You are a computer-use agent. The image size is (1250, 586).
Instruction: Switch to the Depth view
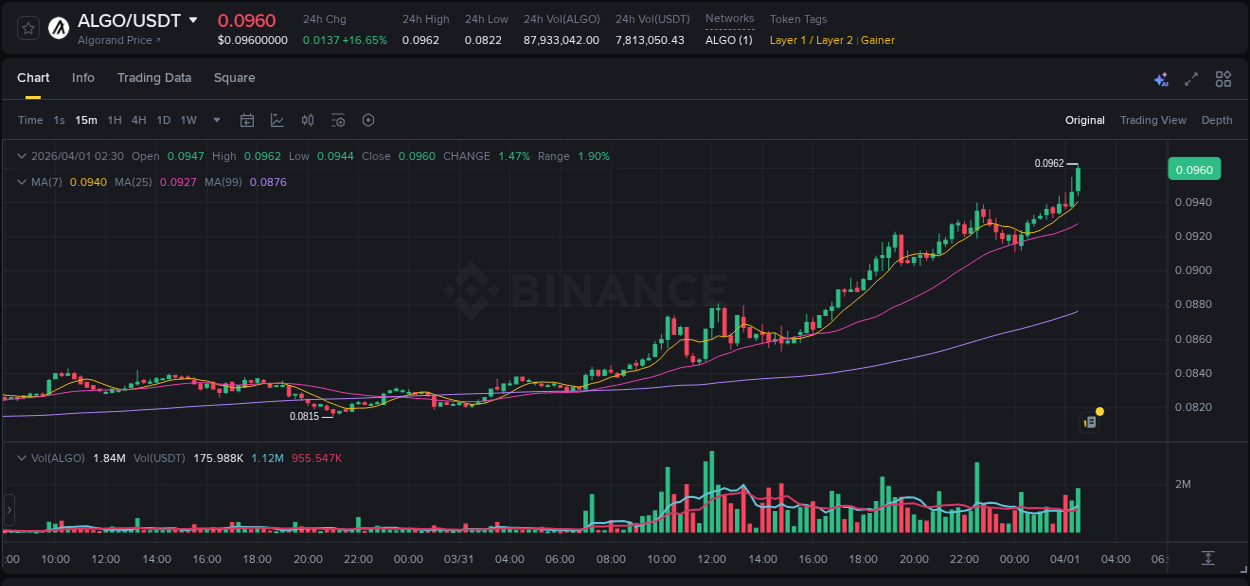click(x=1217, y=120)
